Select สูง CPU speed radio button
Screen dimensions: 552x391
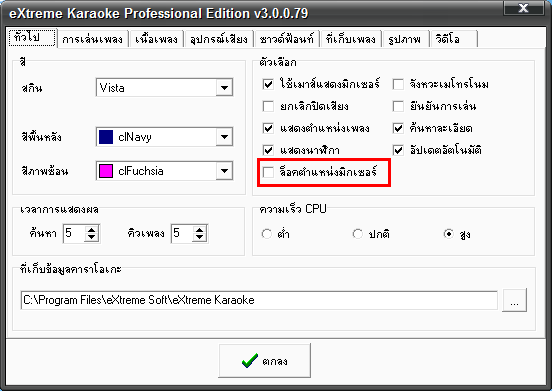coord(448,234)
